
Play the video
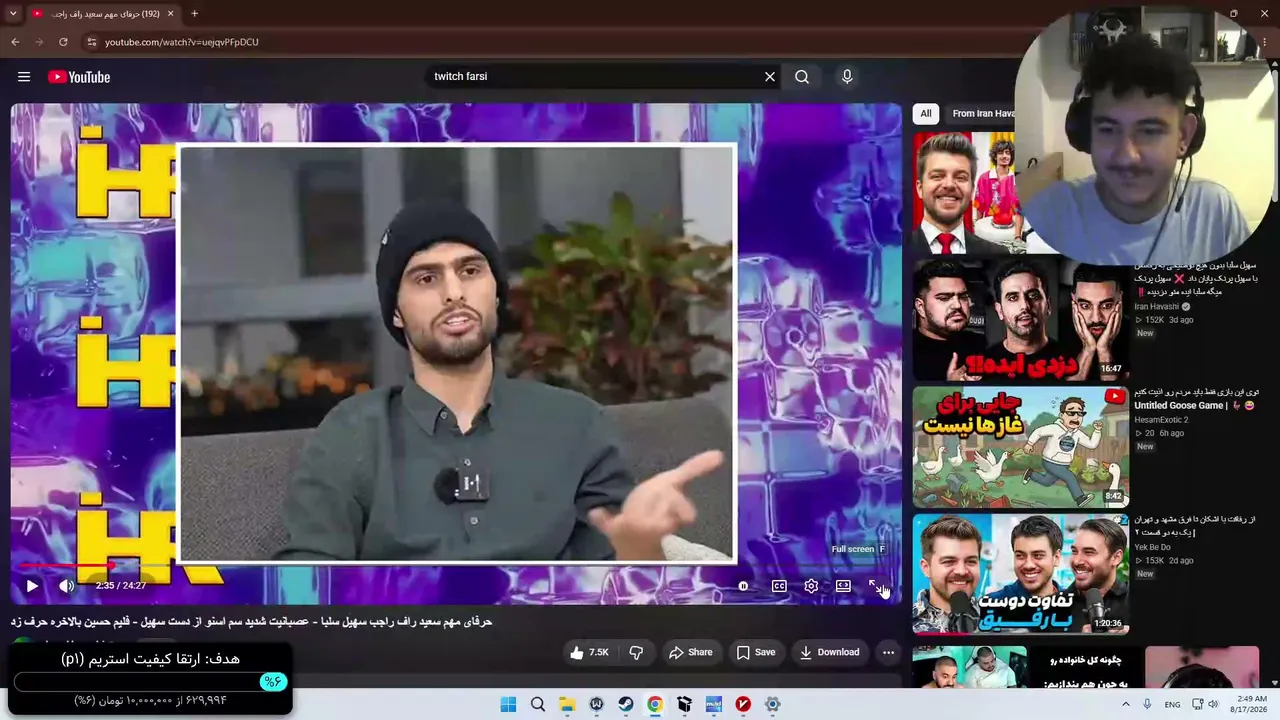[31, 586]
